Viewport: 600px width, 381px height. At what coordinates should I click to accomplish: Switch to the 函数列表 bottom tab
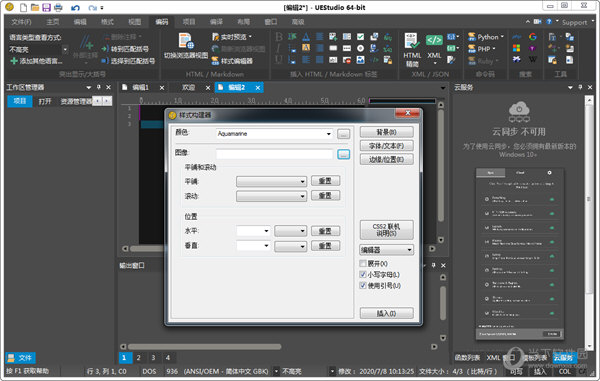pos(467,358)
